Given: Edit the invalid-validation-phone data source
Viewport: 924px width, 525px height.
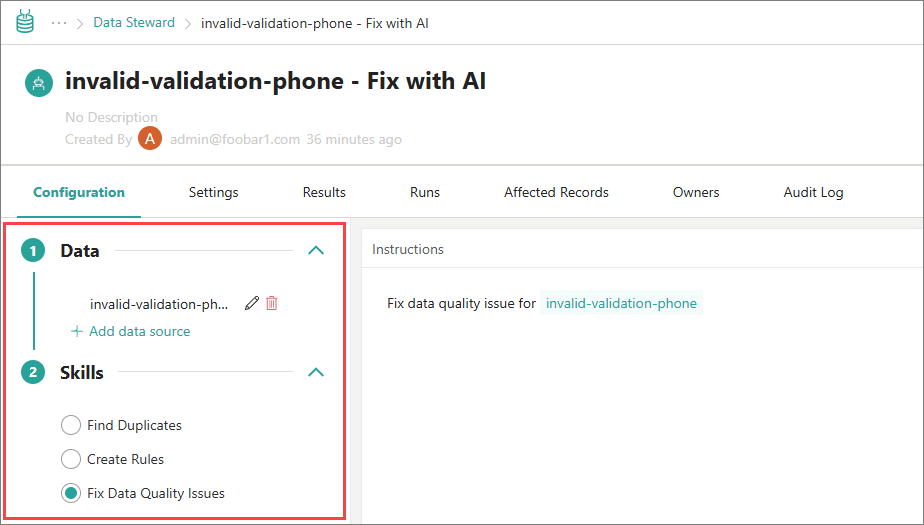Looking at the screenshot, I should (251, 303).
